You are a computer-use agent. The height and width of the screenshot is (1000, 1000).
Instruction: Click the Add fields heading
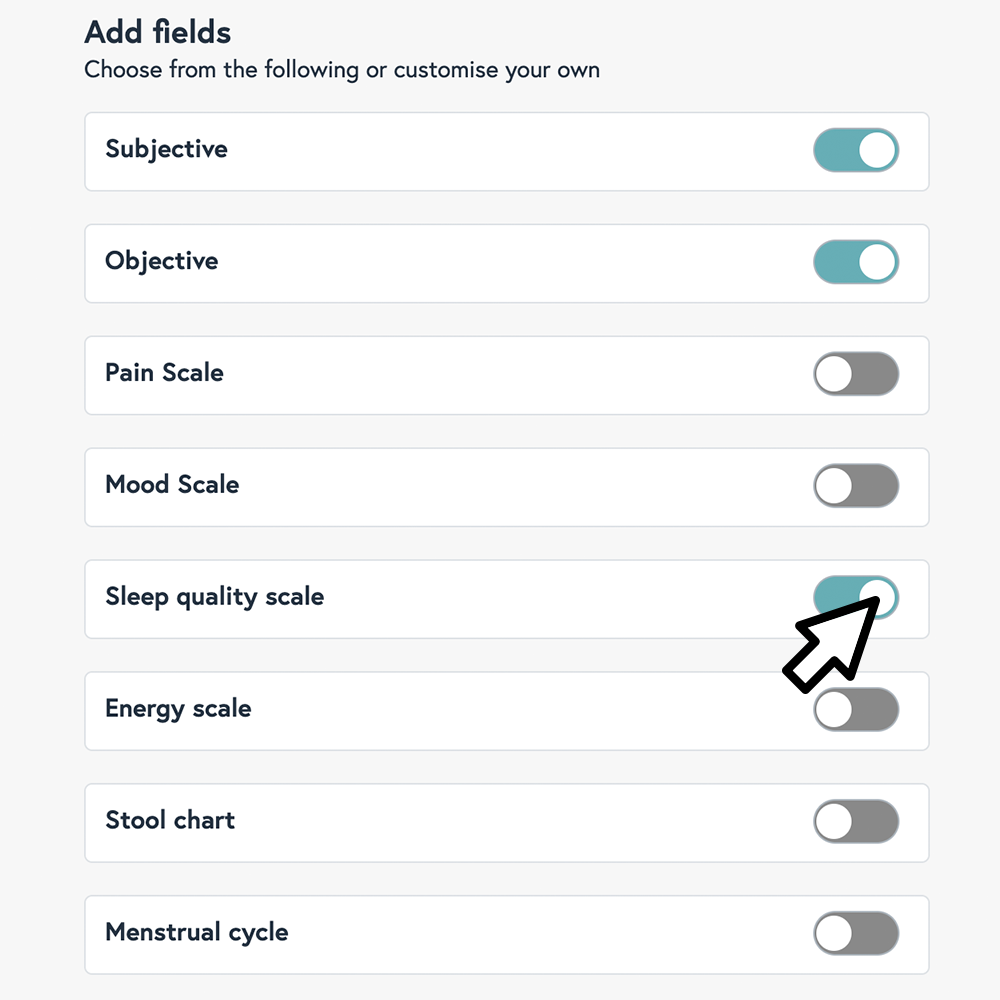pos(158,32)
